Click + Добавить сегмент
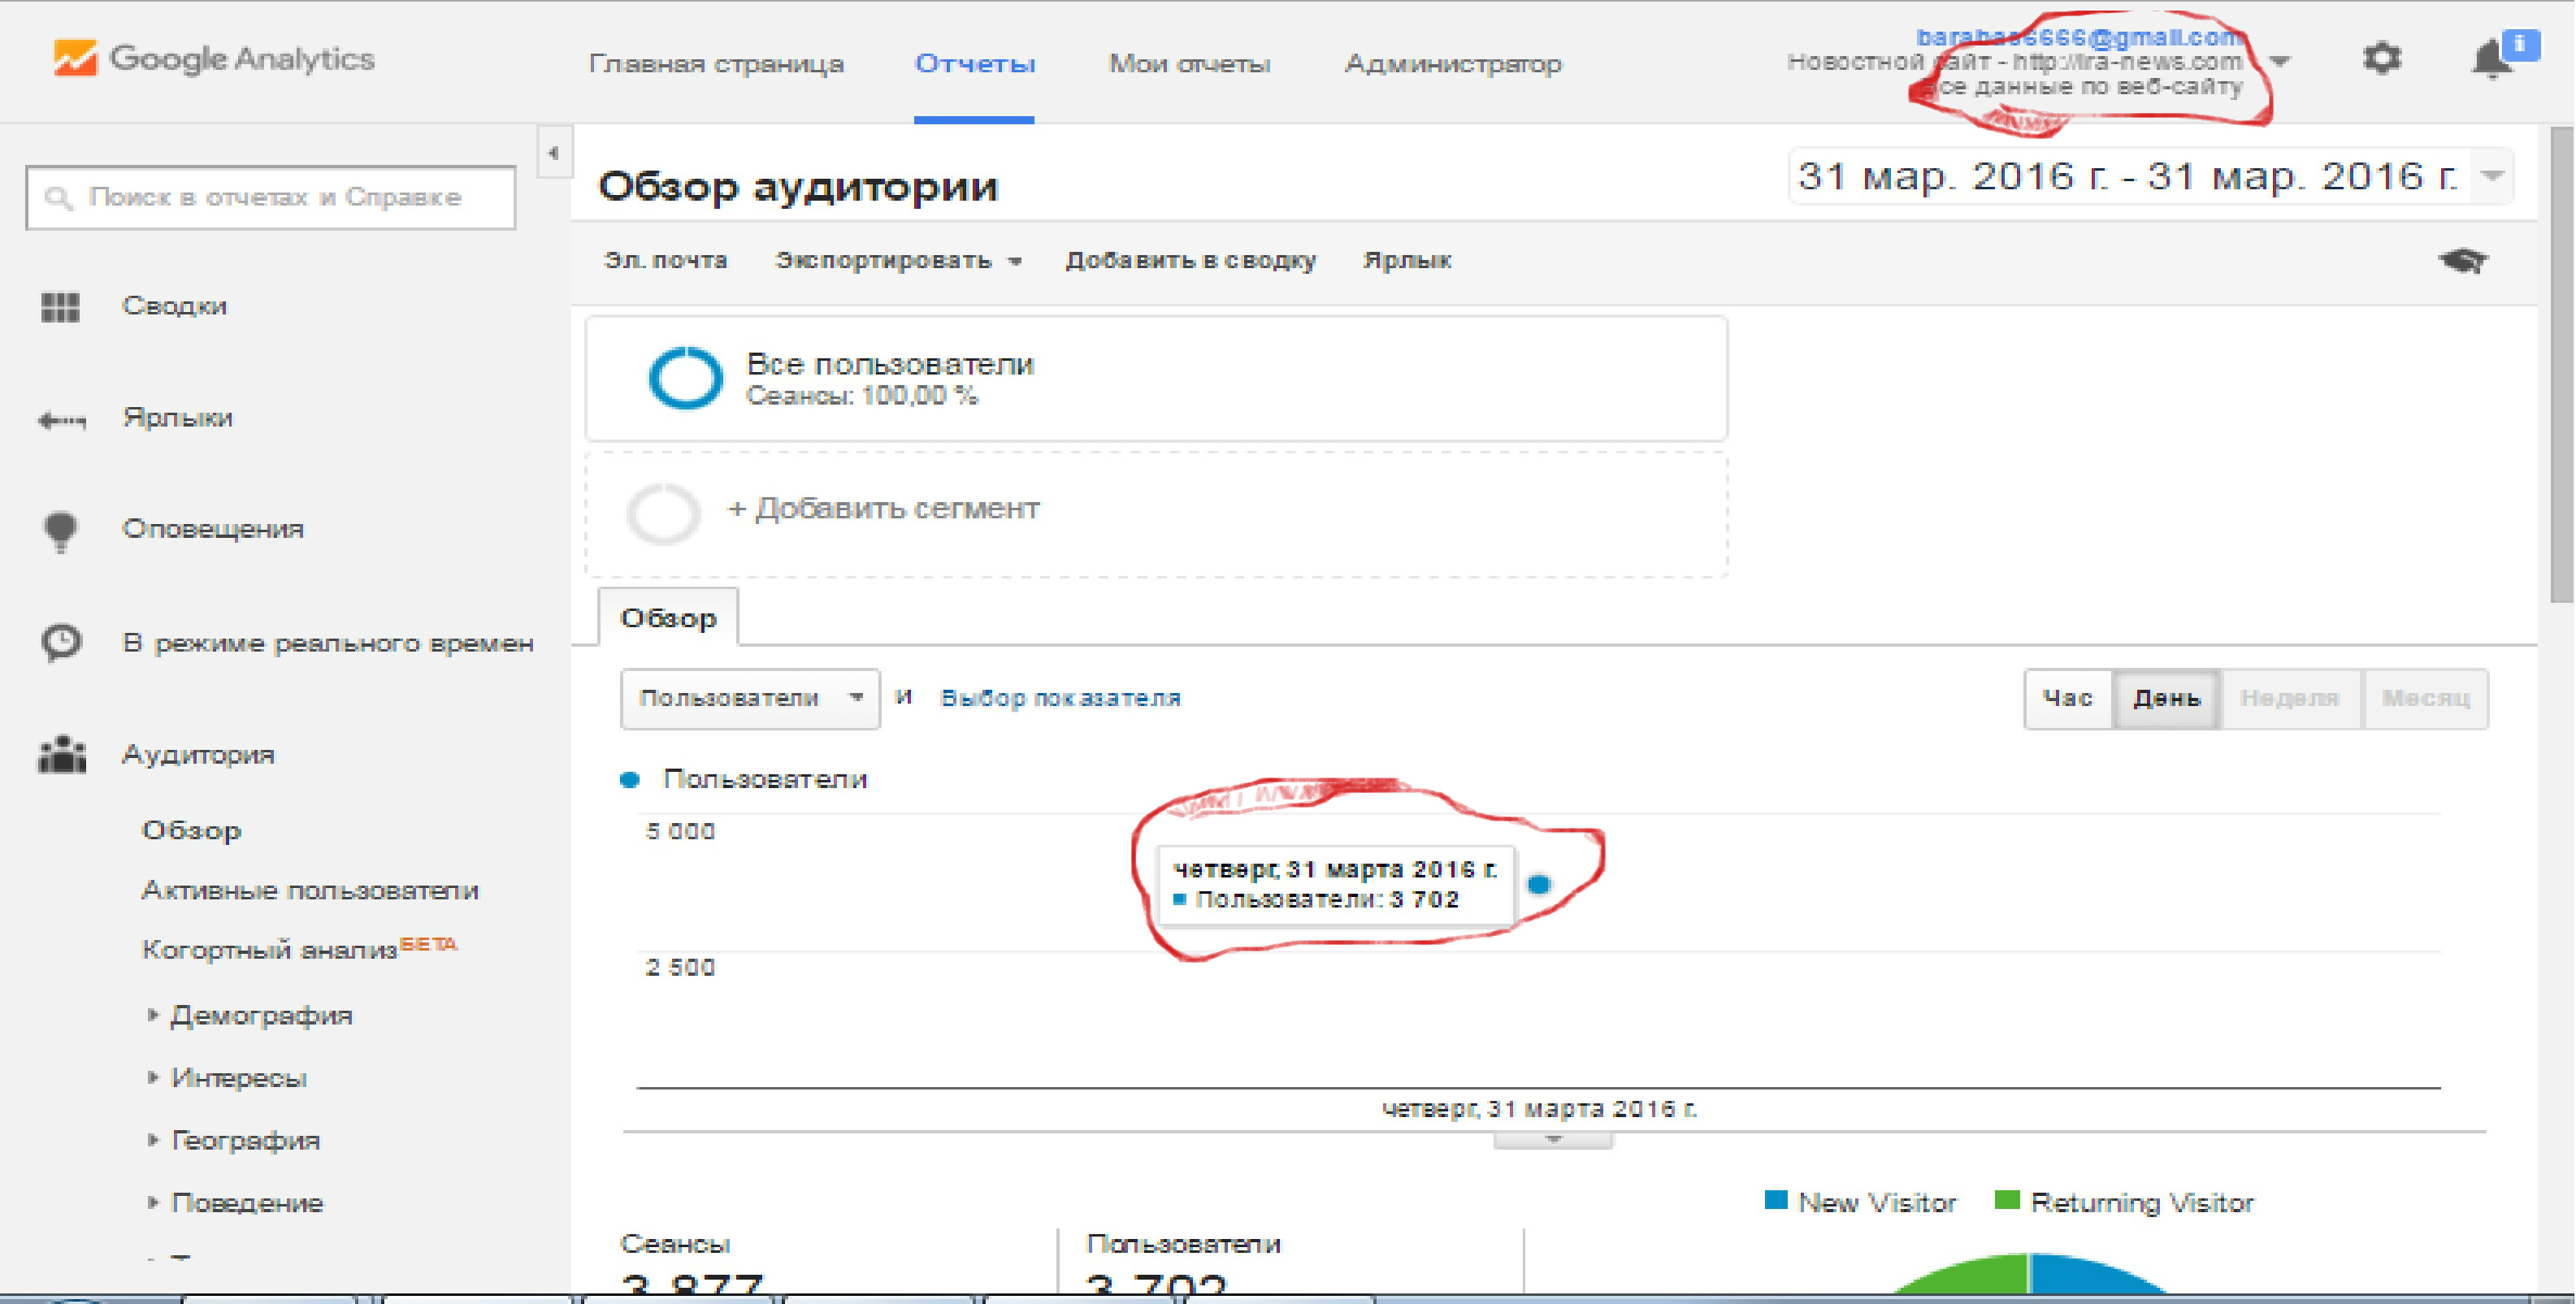 pyautogui.click(x=883, y=509)
